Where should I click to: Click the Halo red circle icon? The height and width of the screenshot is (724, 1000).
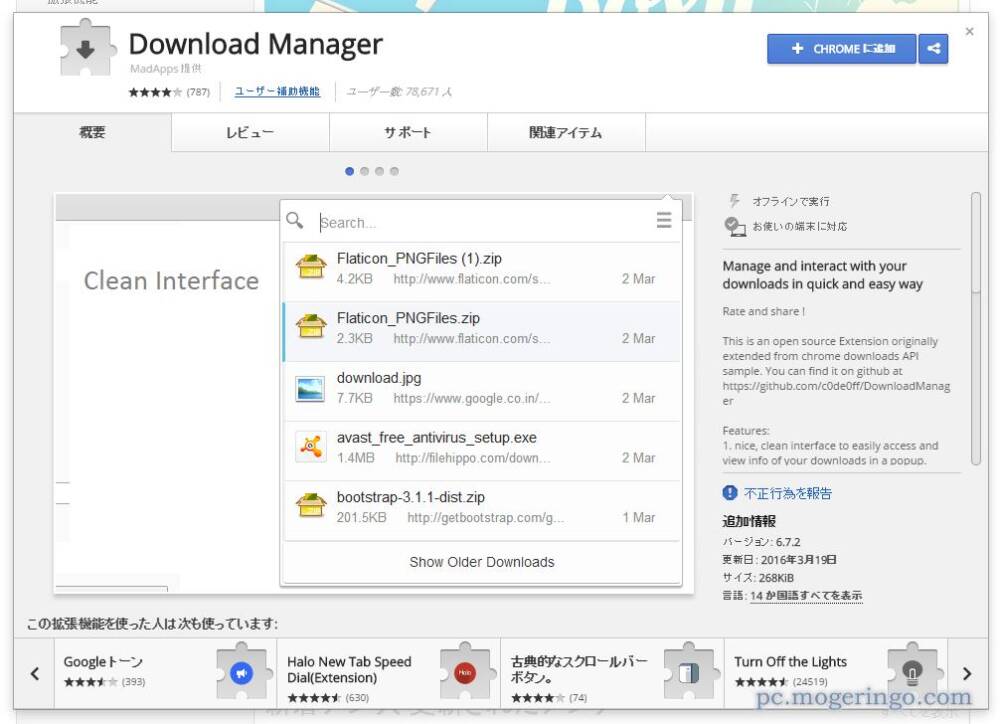click(465, 672)
